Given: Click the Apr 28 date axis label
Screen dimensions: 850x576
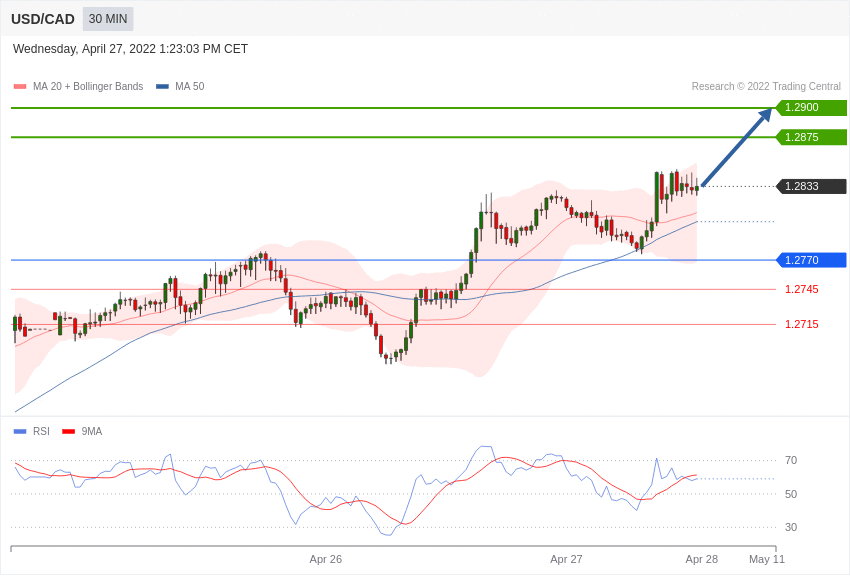Looking at the screenshot, I should click(701, 559).
